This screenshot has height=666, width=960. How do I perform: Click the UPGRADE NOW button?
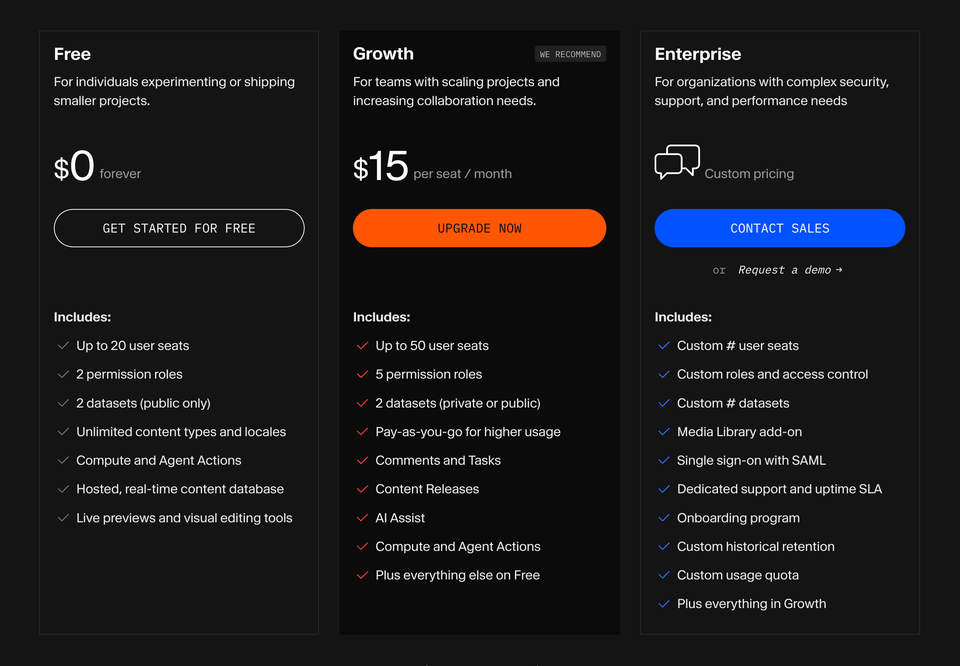[x=479, y=228]
